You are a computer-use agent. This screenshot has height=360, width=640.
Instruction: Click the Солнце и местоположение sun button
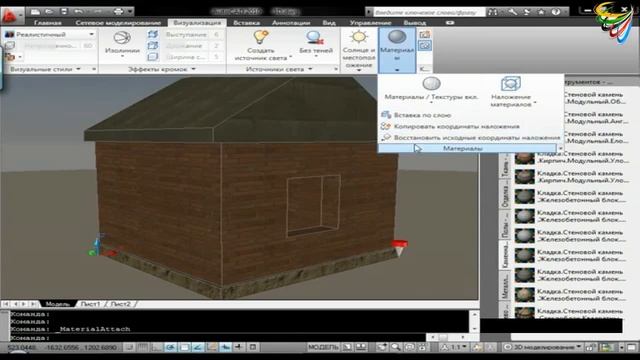[x=359, y=50]
